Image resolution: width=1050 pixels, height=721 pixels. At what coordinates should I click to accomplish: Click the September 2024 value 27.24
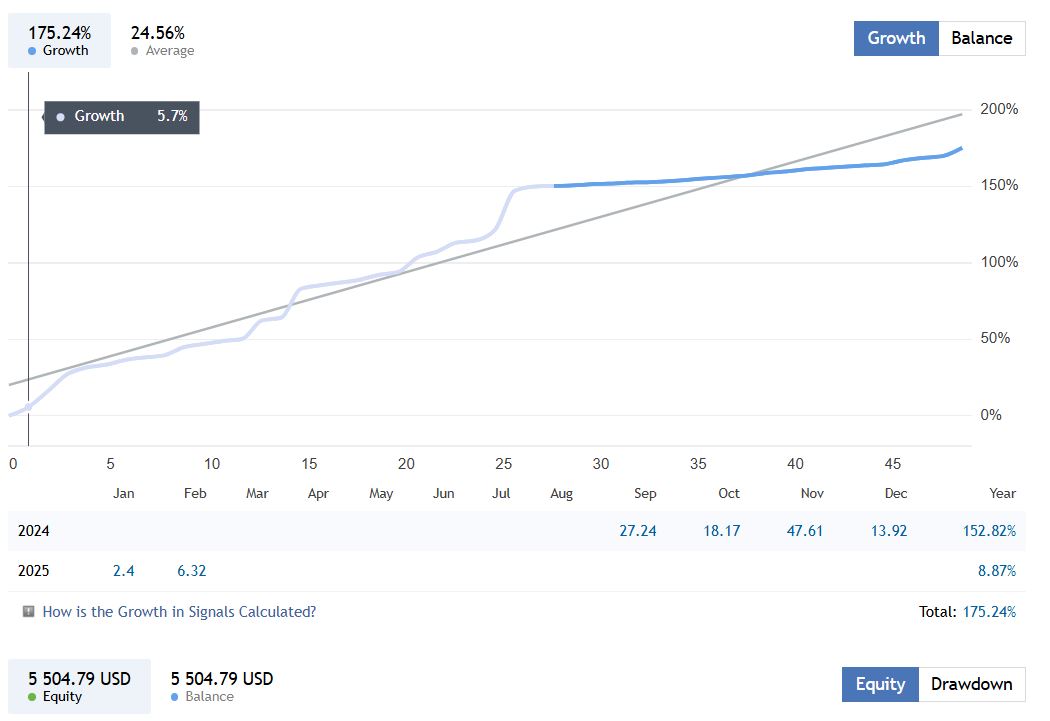point(638,531)
